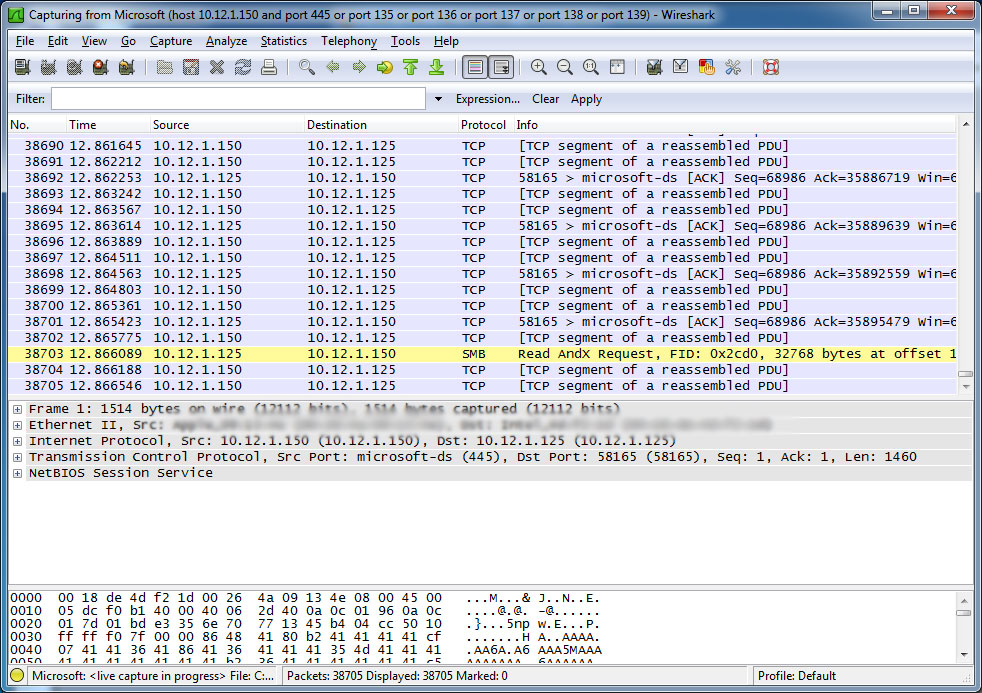
Task: Show capture options via toolbar icon
Action: tap(48, 67)
